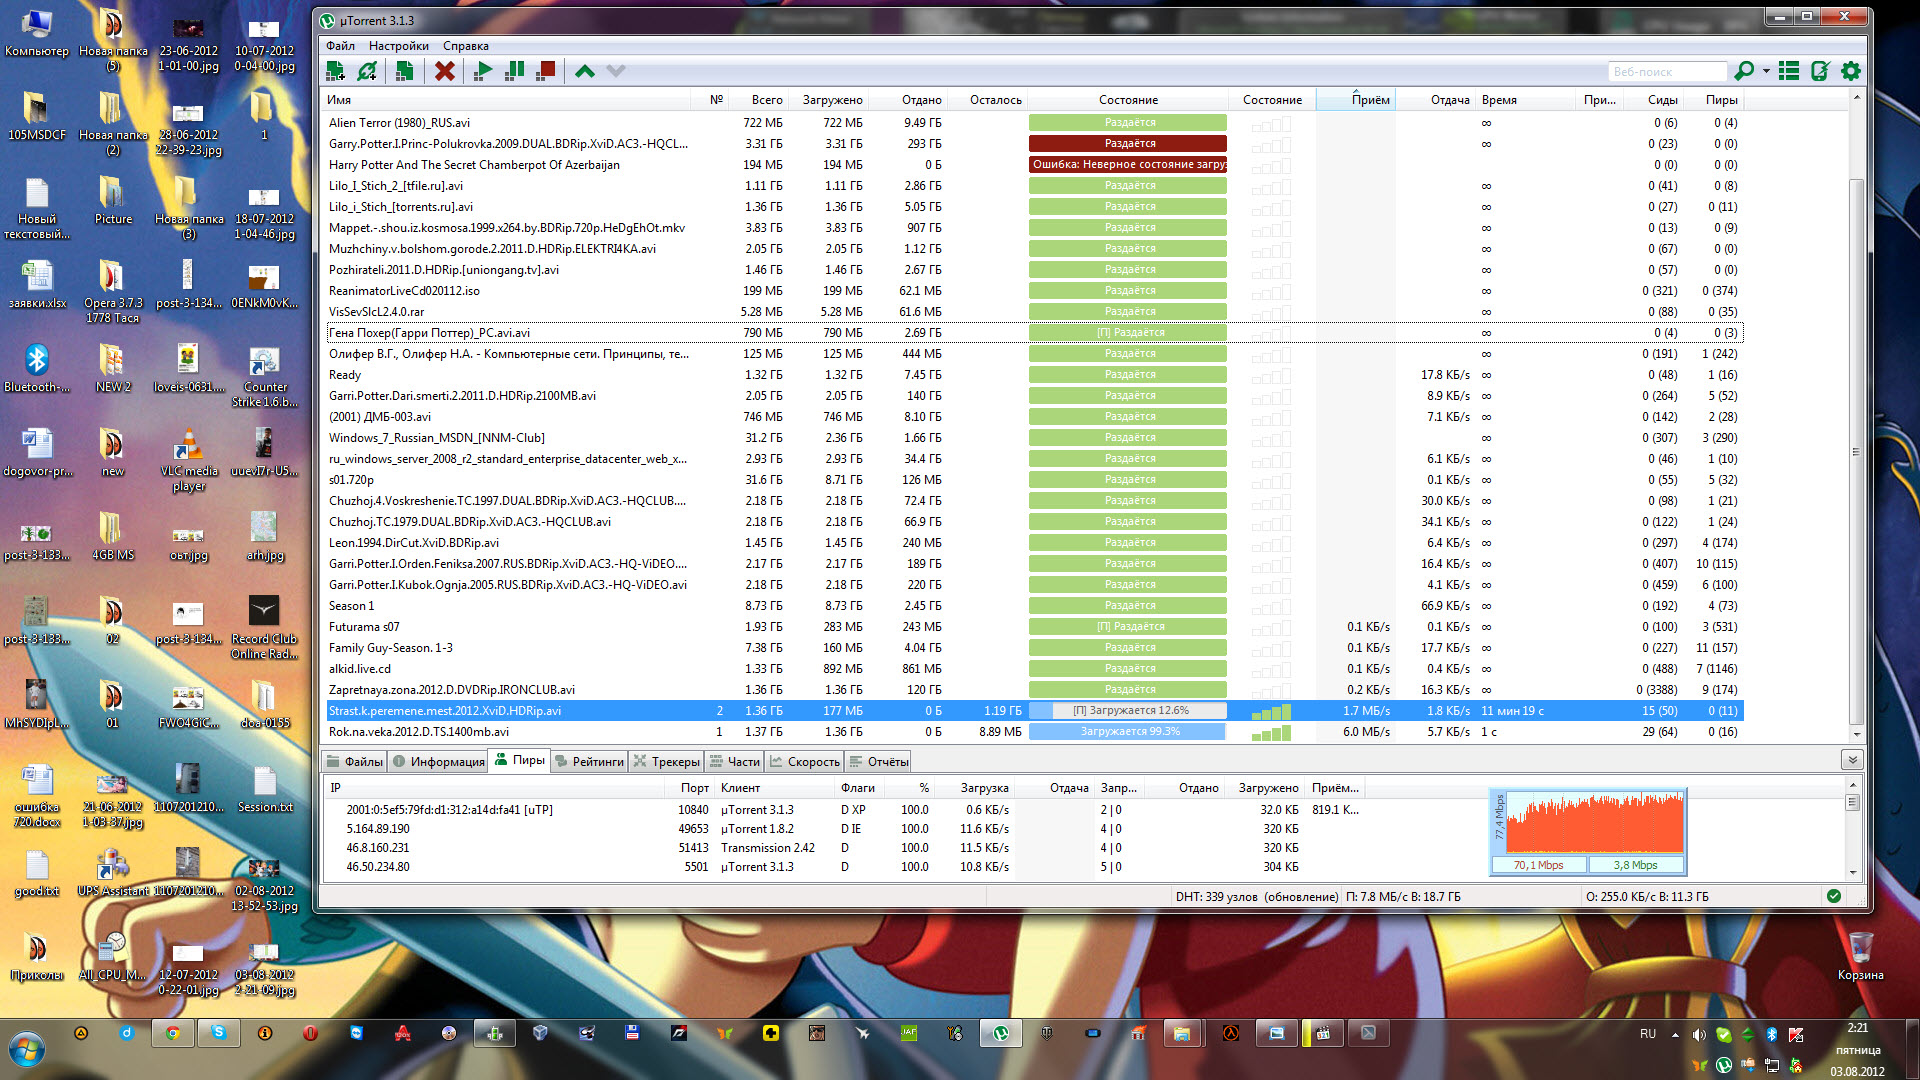Sort peers by the Клиент column header

(776, 788)
